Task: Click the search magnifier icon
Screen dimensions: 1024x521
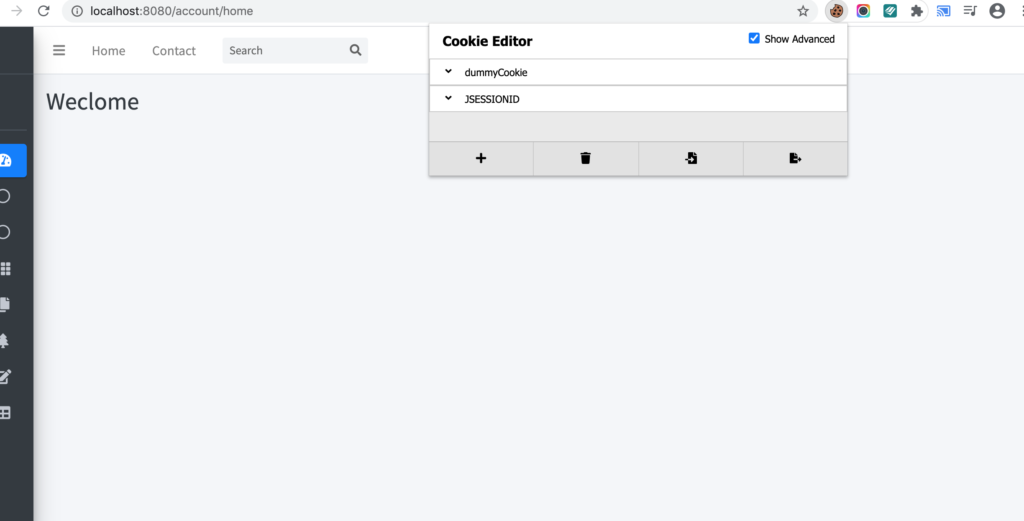Action: pyautogui.click(x=355, y=50)
